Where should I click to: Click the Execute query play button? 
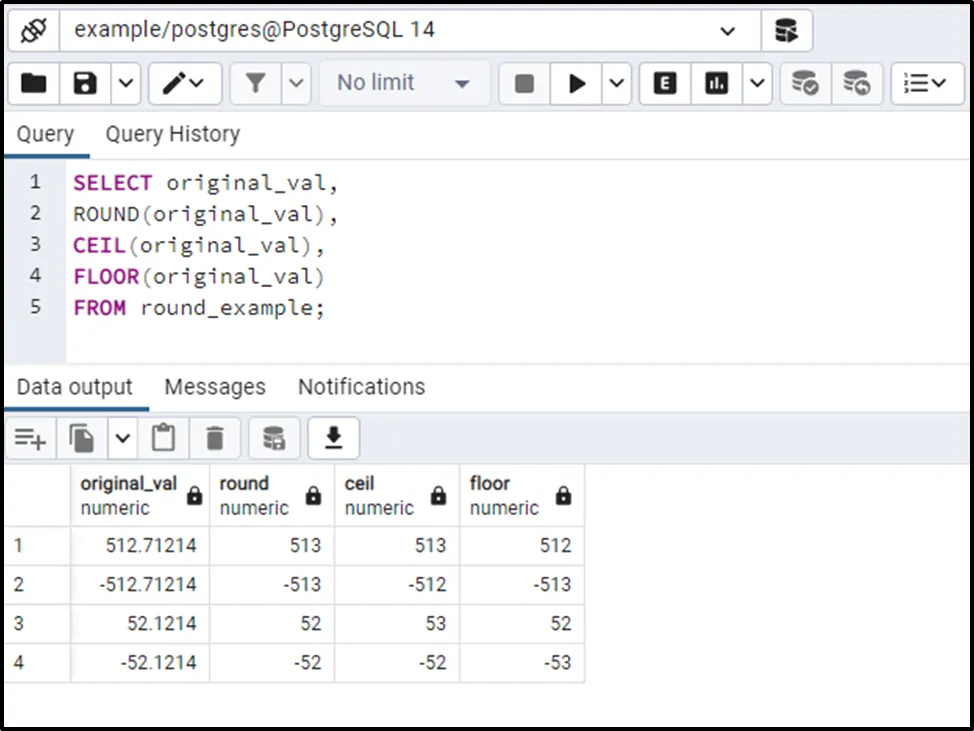pos(577,83)
